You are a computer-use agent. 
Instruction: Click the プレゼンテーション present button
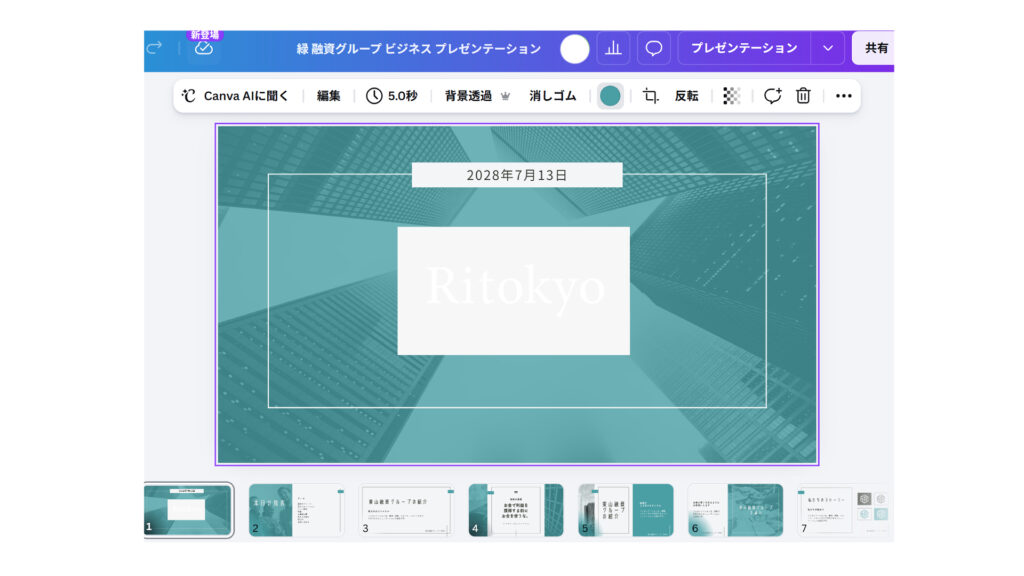tap(744, 48)
